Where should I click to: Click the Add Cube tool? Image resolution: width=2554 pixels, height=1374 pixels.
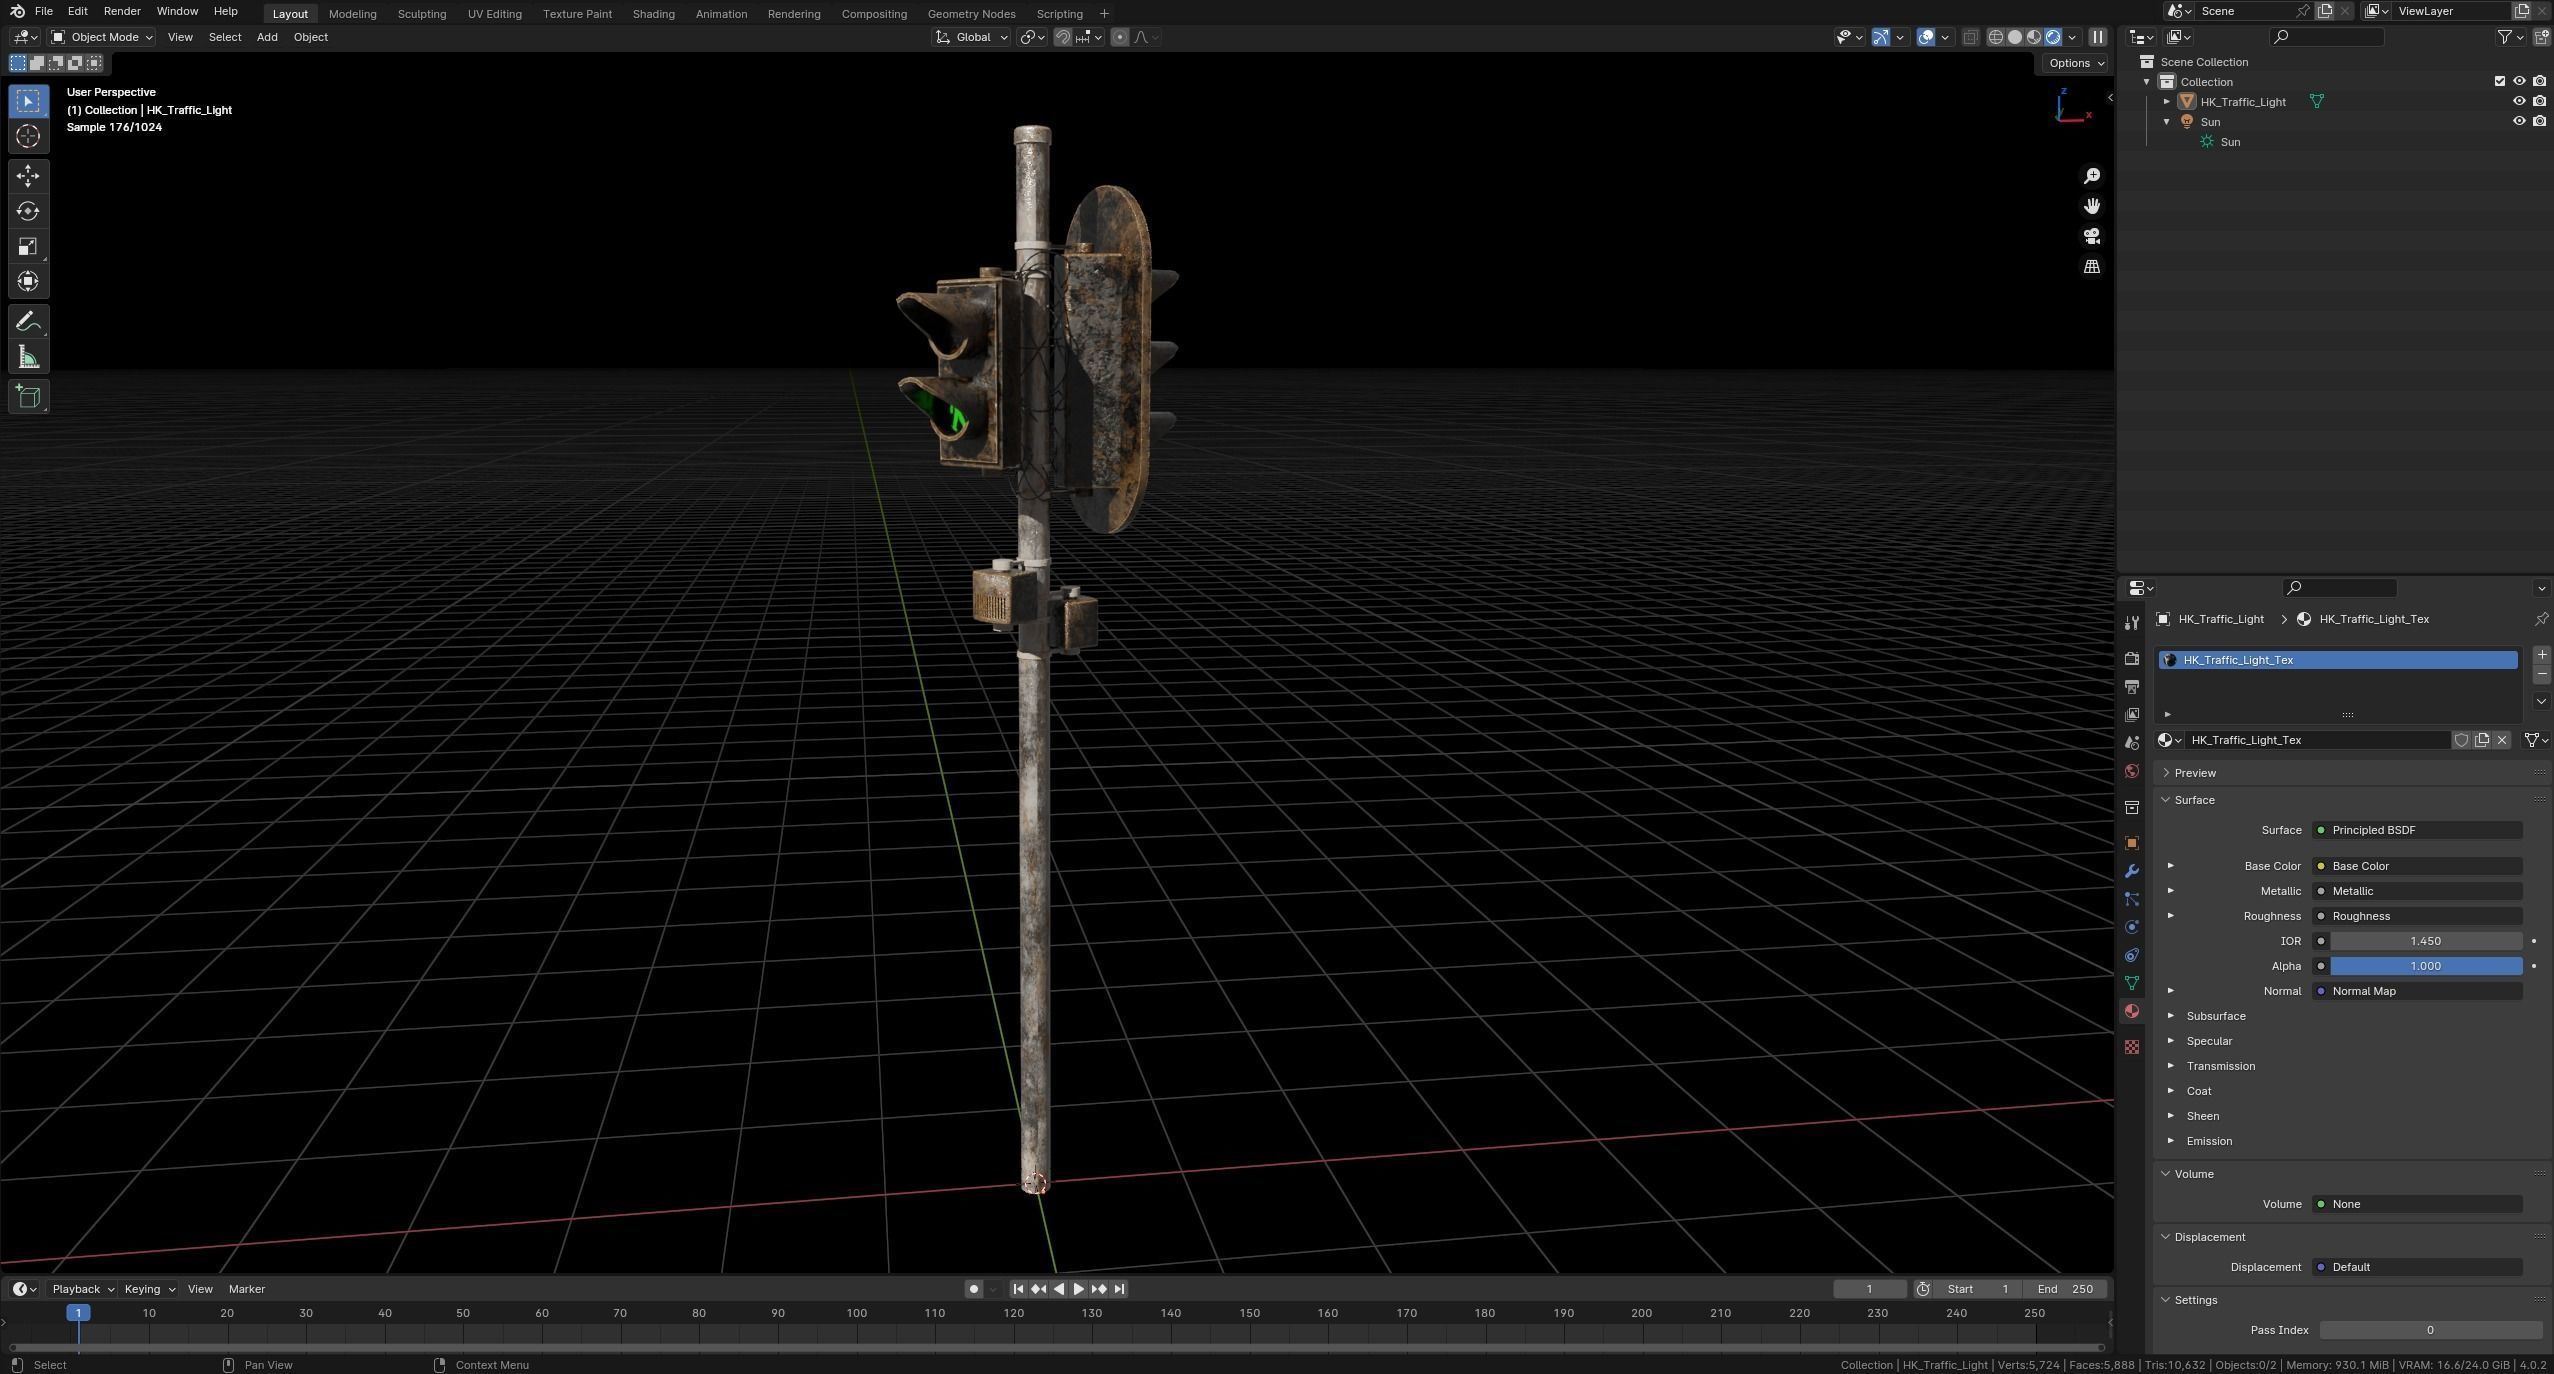[x=28, y=397]
